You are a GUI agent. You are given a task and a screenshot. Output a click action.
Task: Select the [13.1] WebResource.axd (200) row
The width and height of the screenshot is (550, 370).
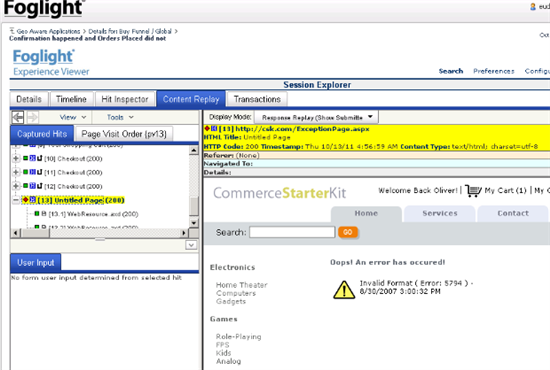(93, 214)
